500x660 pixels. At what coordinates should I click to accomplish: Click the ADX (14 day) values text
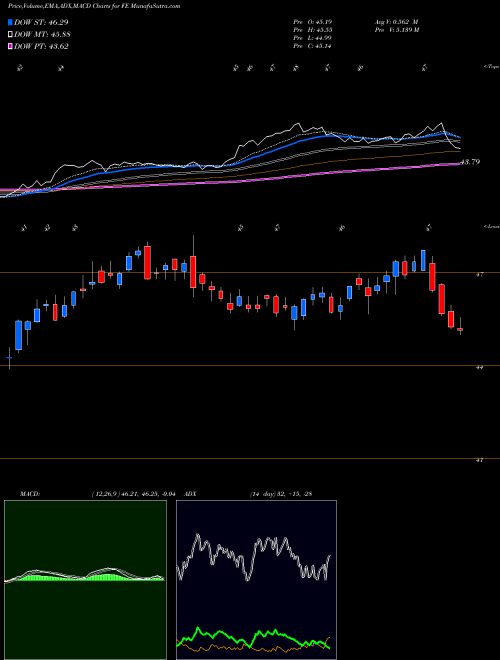281,494
